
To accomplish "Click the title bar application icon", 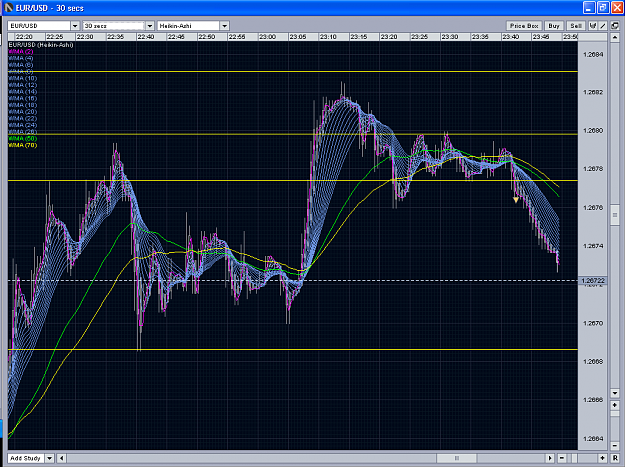I will point(9,8).
